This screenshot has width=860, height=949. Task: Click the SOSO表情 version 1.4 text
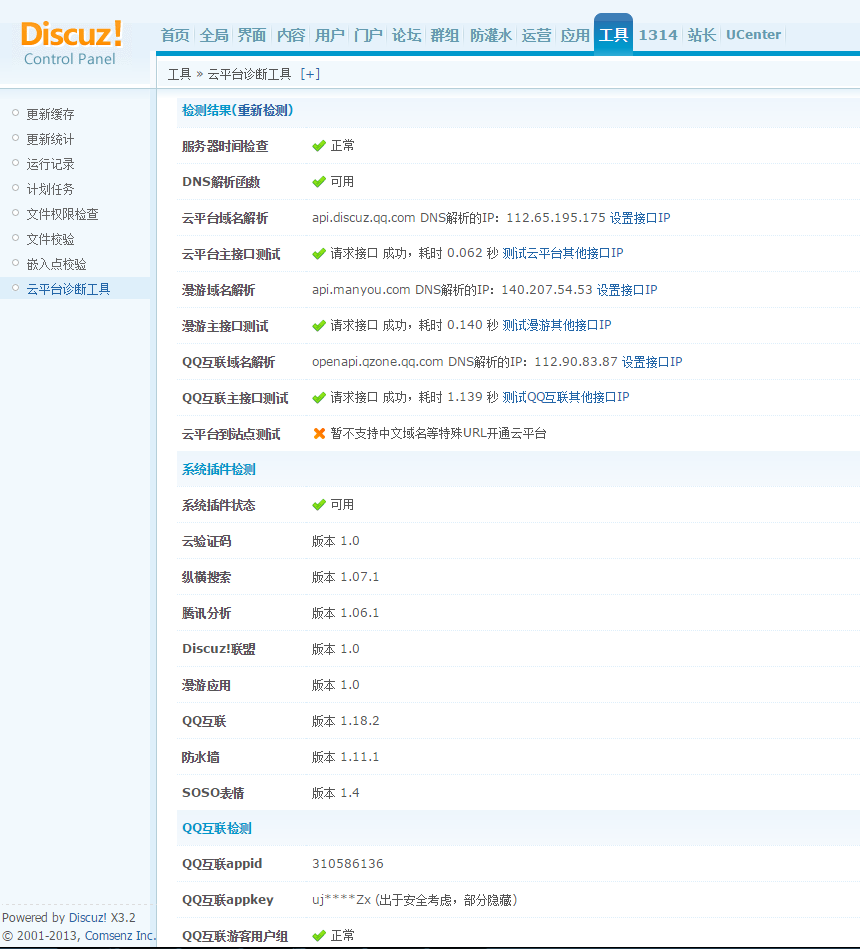336,793
